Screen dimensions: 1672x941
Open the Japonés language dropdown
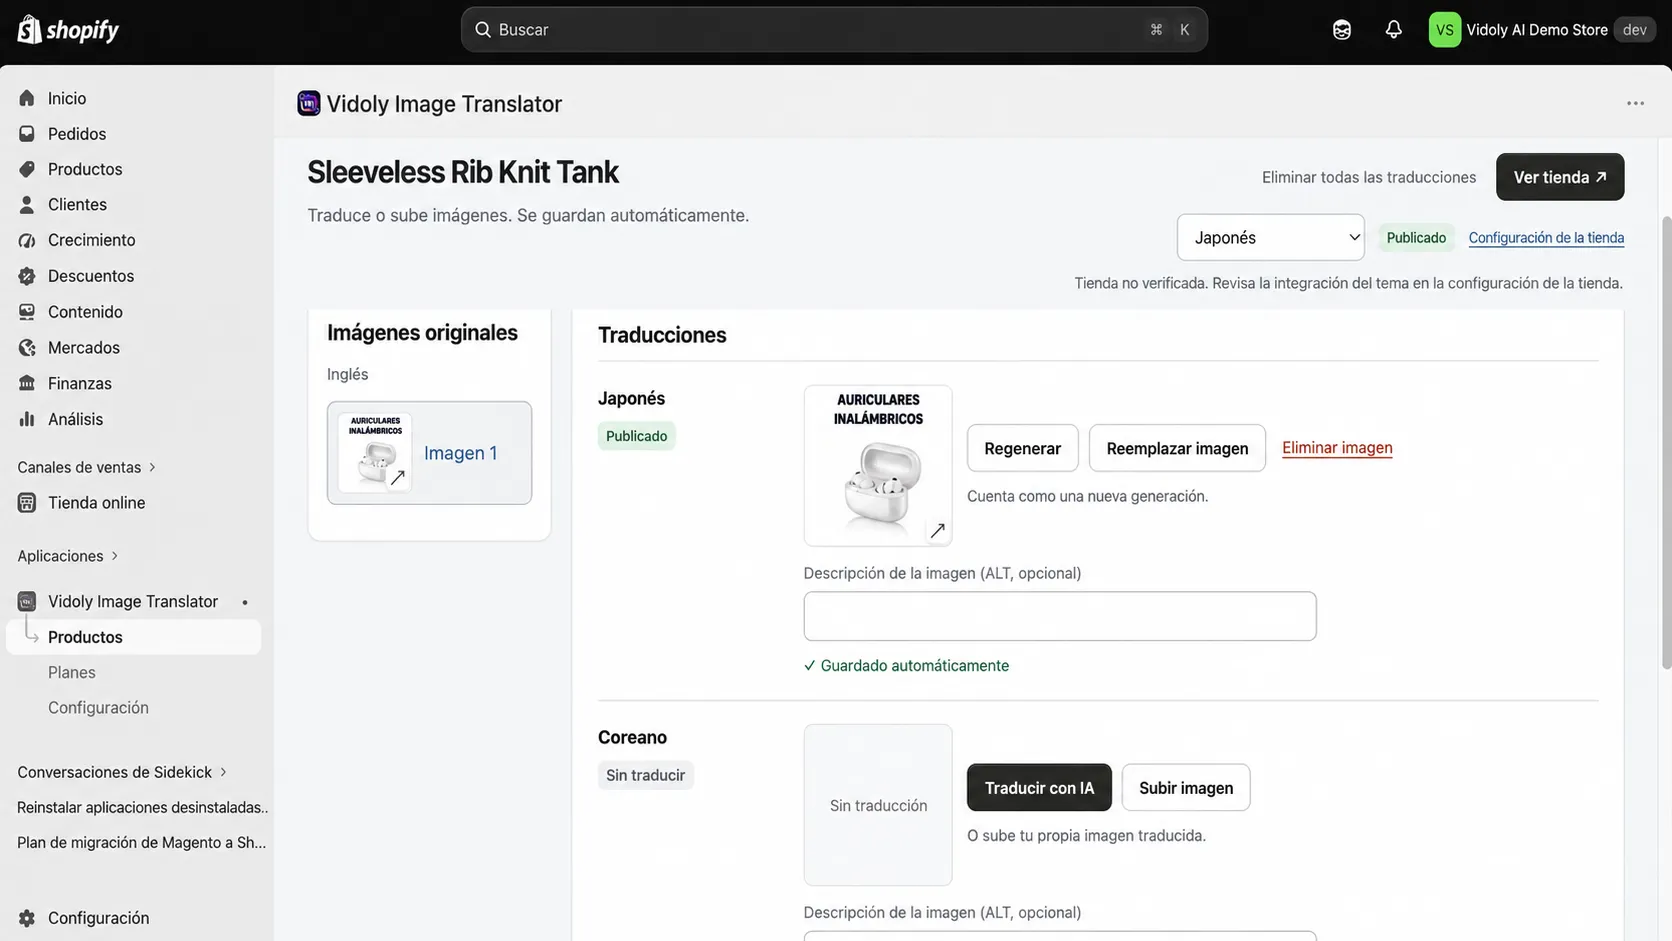[x=1270, y=237]
